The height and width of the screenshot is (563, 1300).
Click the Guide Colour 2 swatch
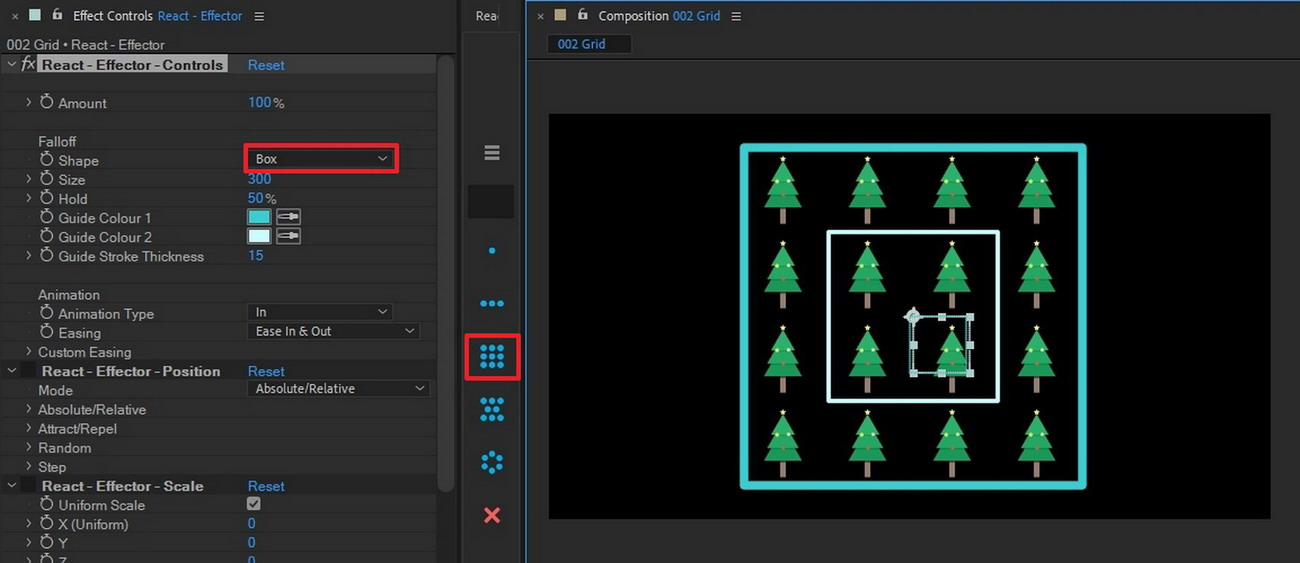coord(259,237)
